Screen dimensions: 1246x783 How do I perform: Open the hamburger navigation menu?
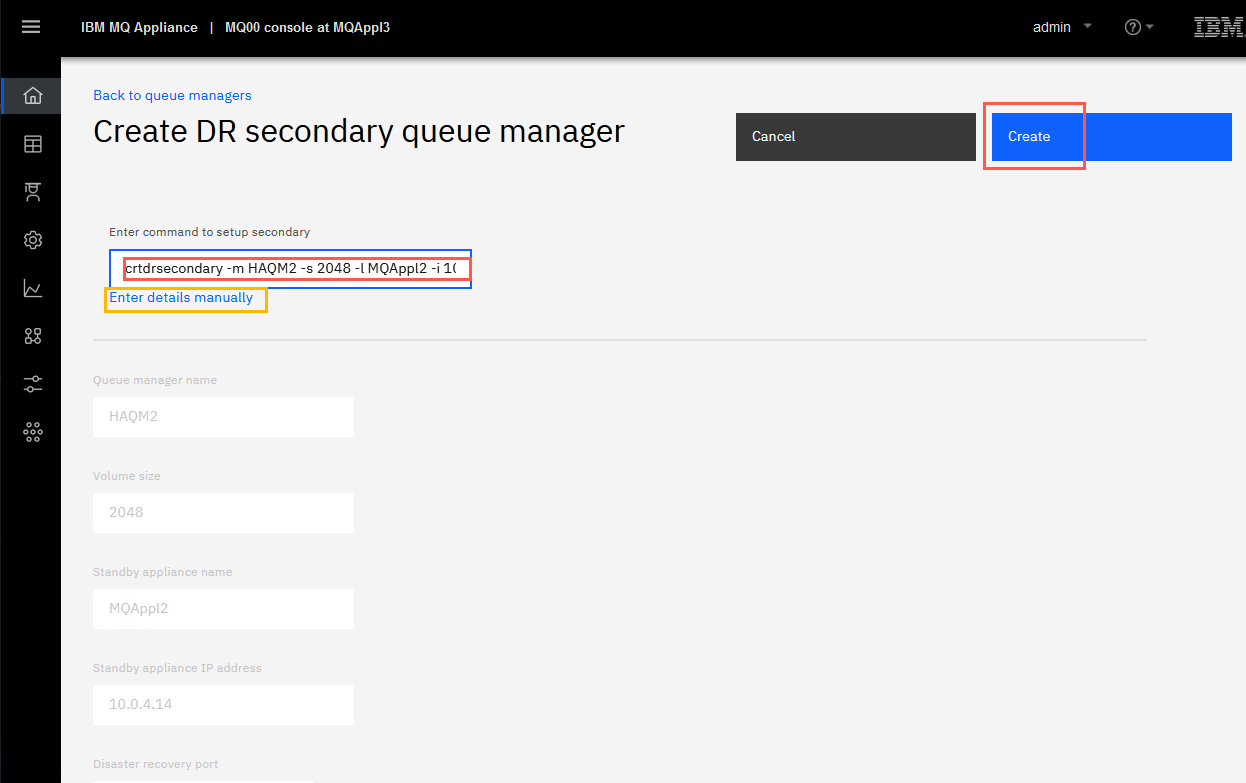[x=31, y=27]
